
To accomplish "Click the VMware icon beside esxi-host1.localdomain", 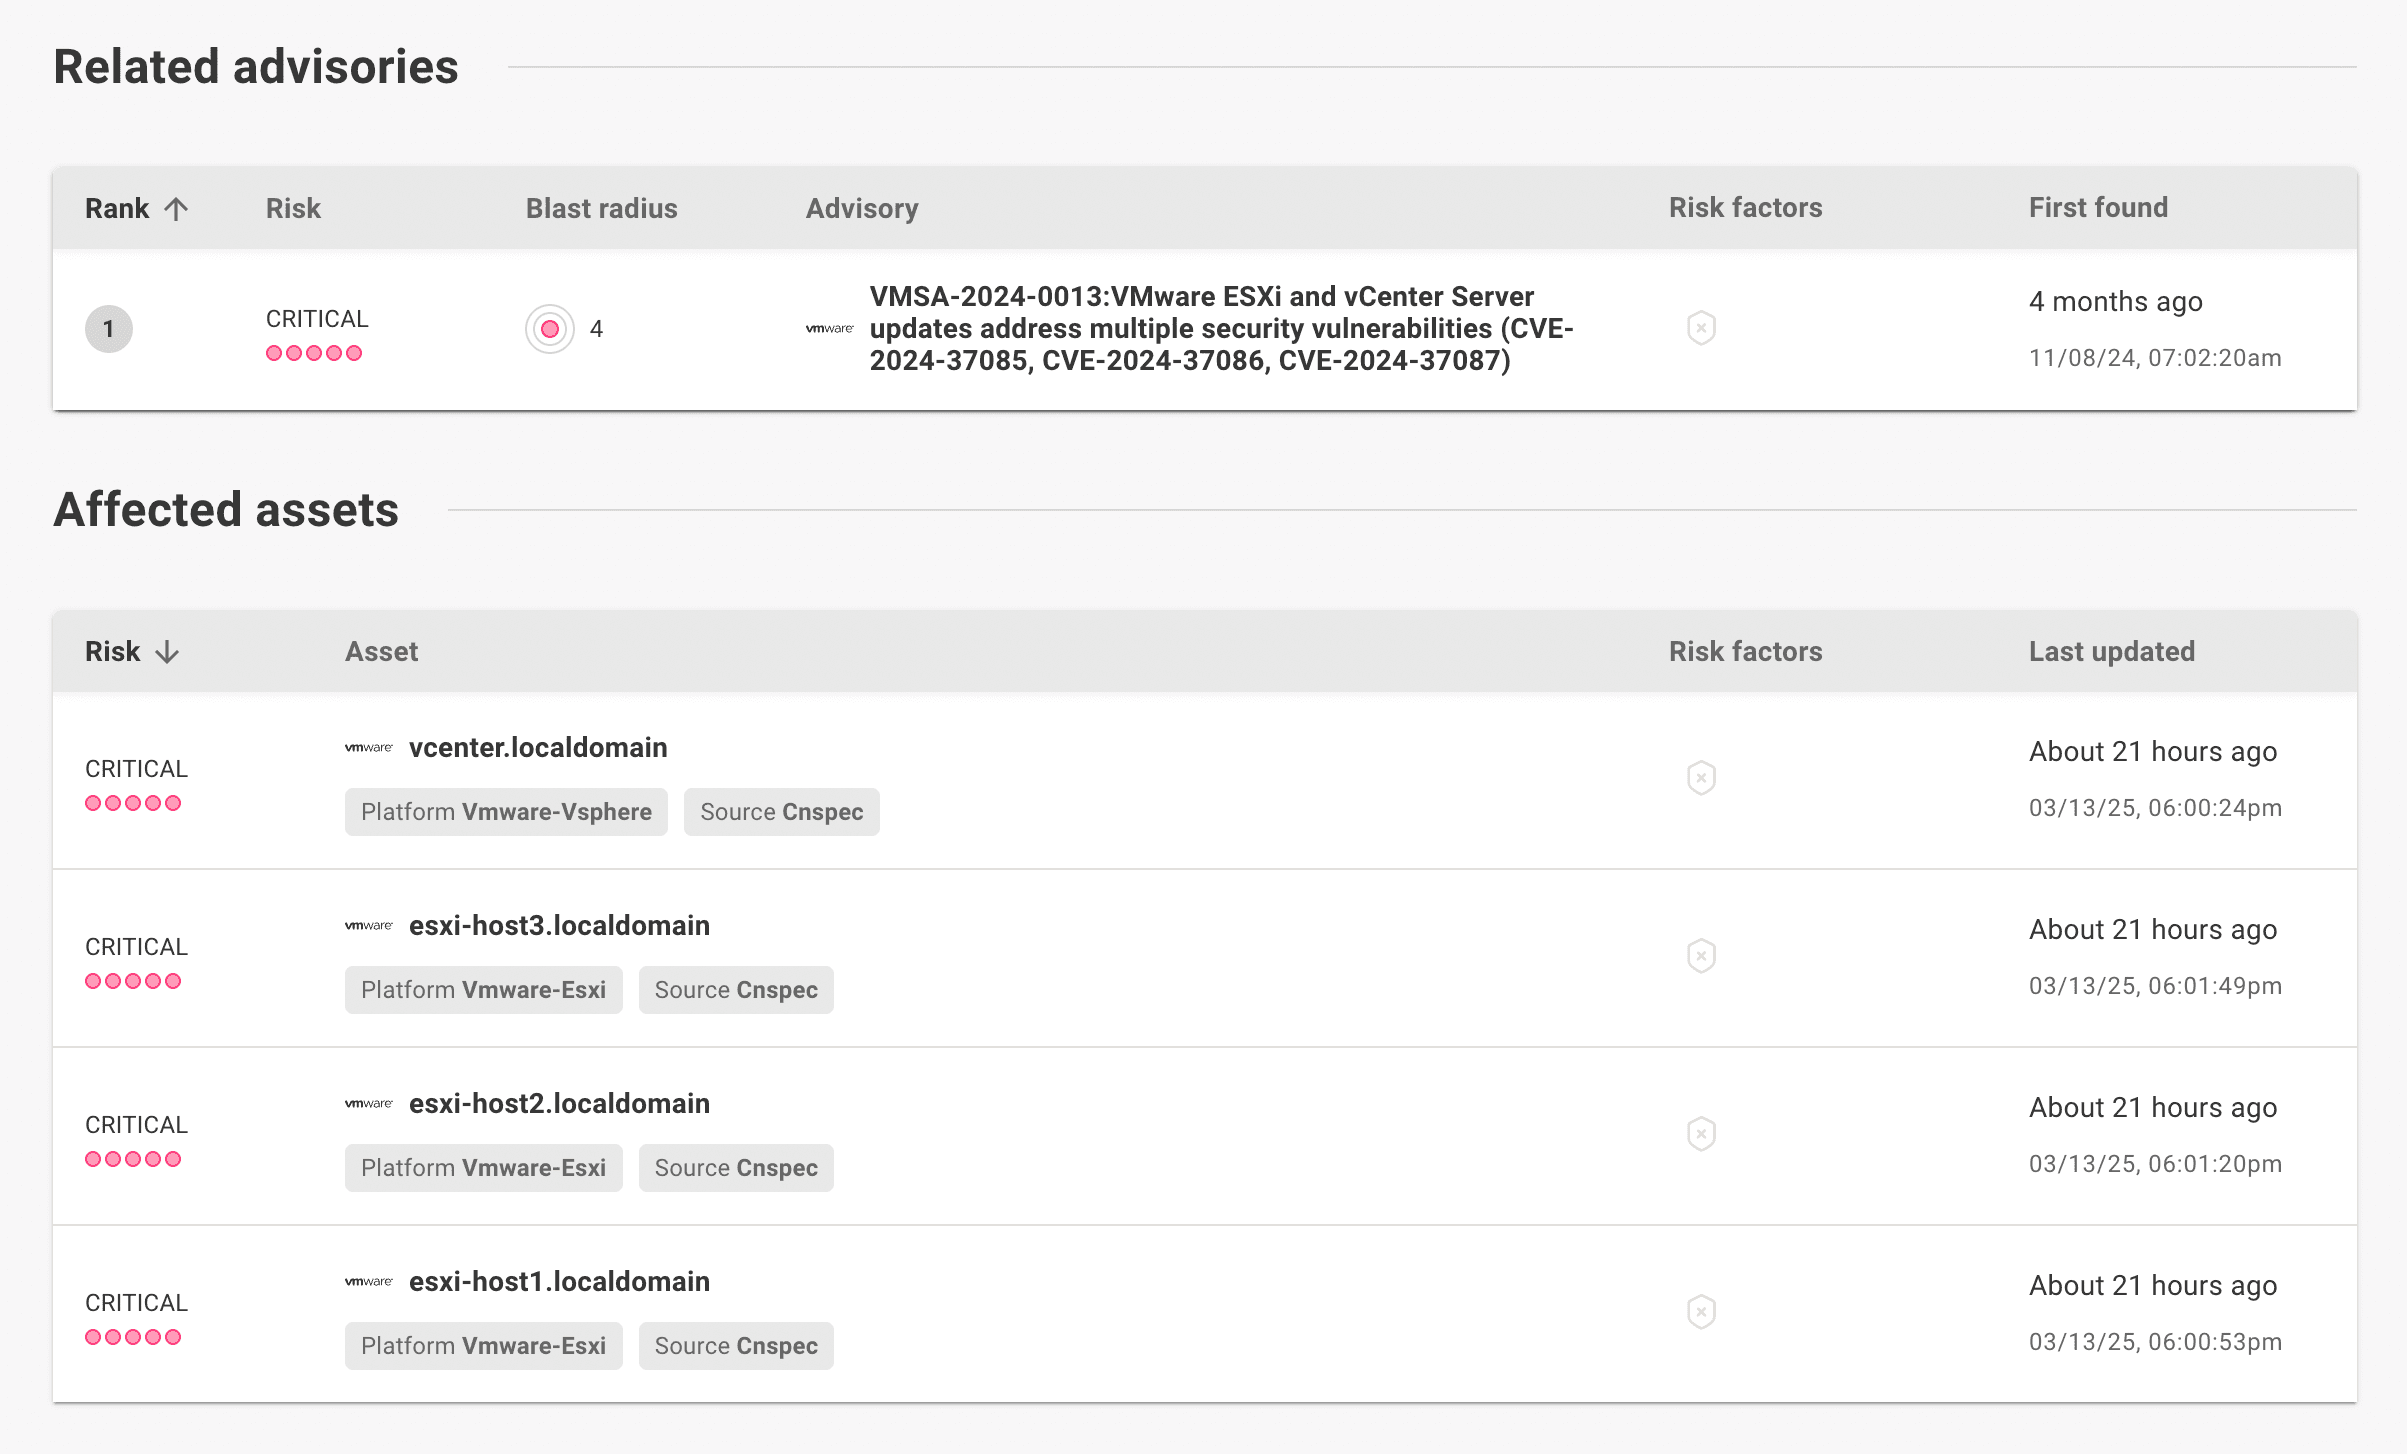I will click(x=368, y=1281).
